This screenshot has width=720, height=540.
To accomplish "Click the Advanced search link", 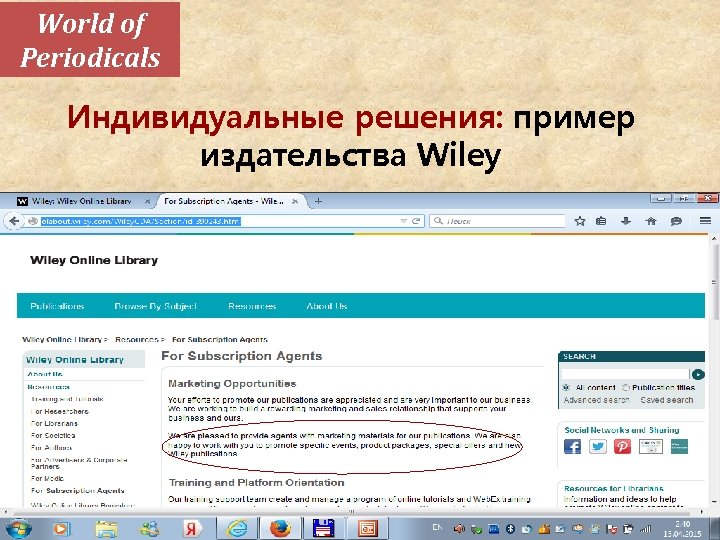I will tap(596, 400).
